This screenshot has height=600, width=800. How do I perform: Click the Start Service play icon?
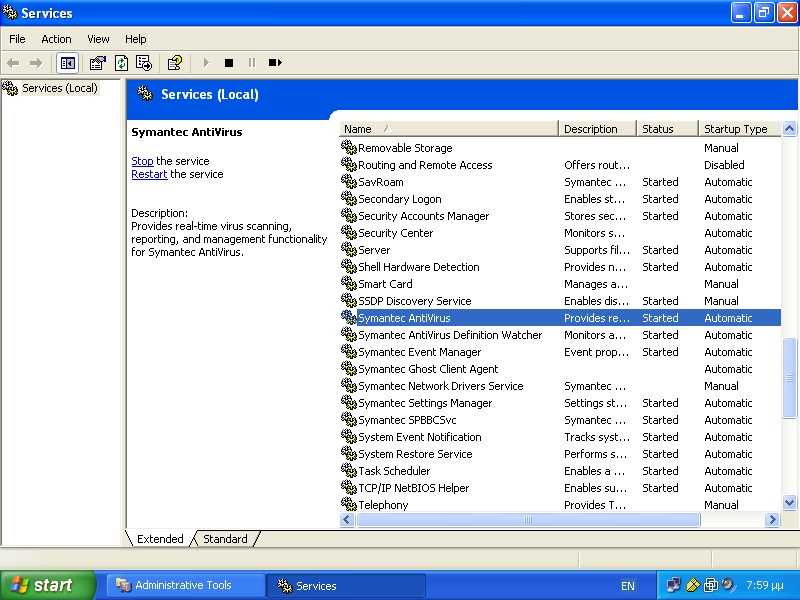pos(206,63)
